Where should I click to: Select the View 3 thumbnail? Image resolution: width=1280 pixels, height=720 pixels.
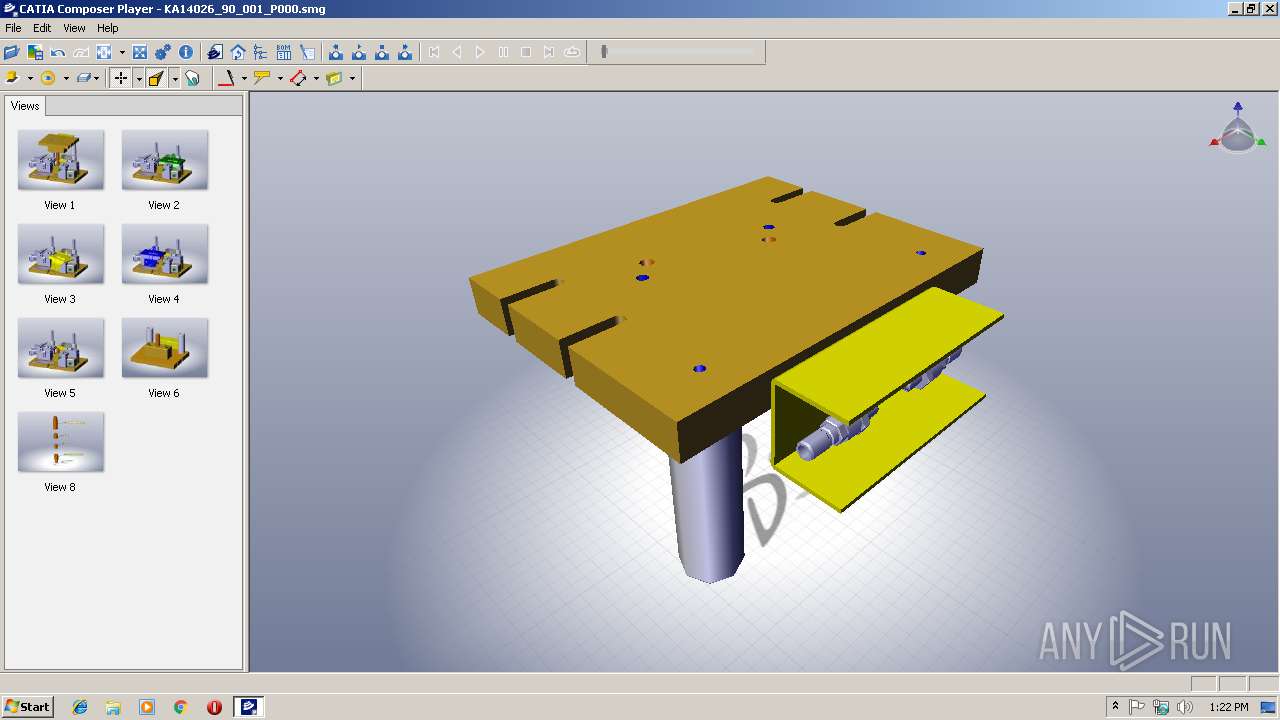(60, 254)
